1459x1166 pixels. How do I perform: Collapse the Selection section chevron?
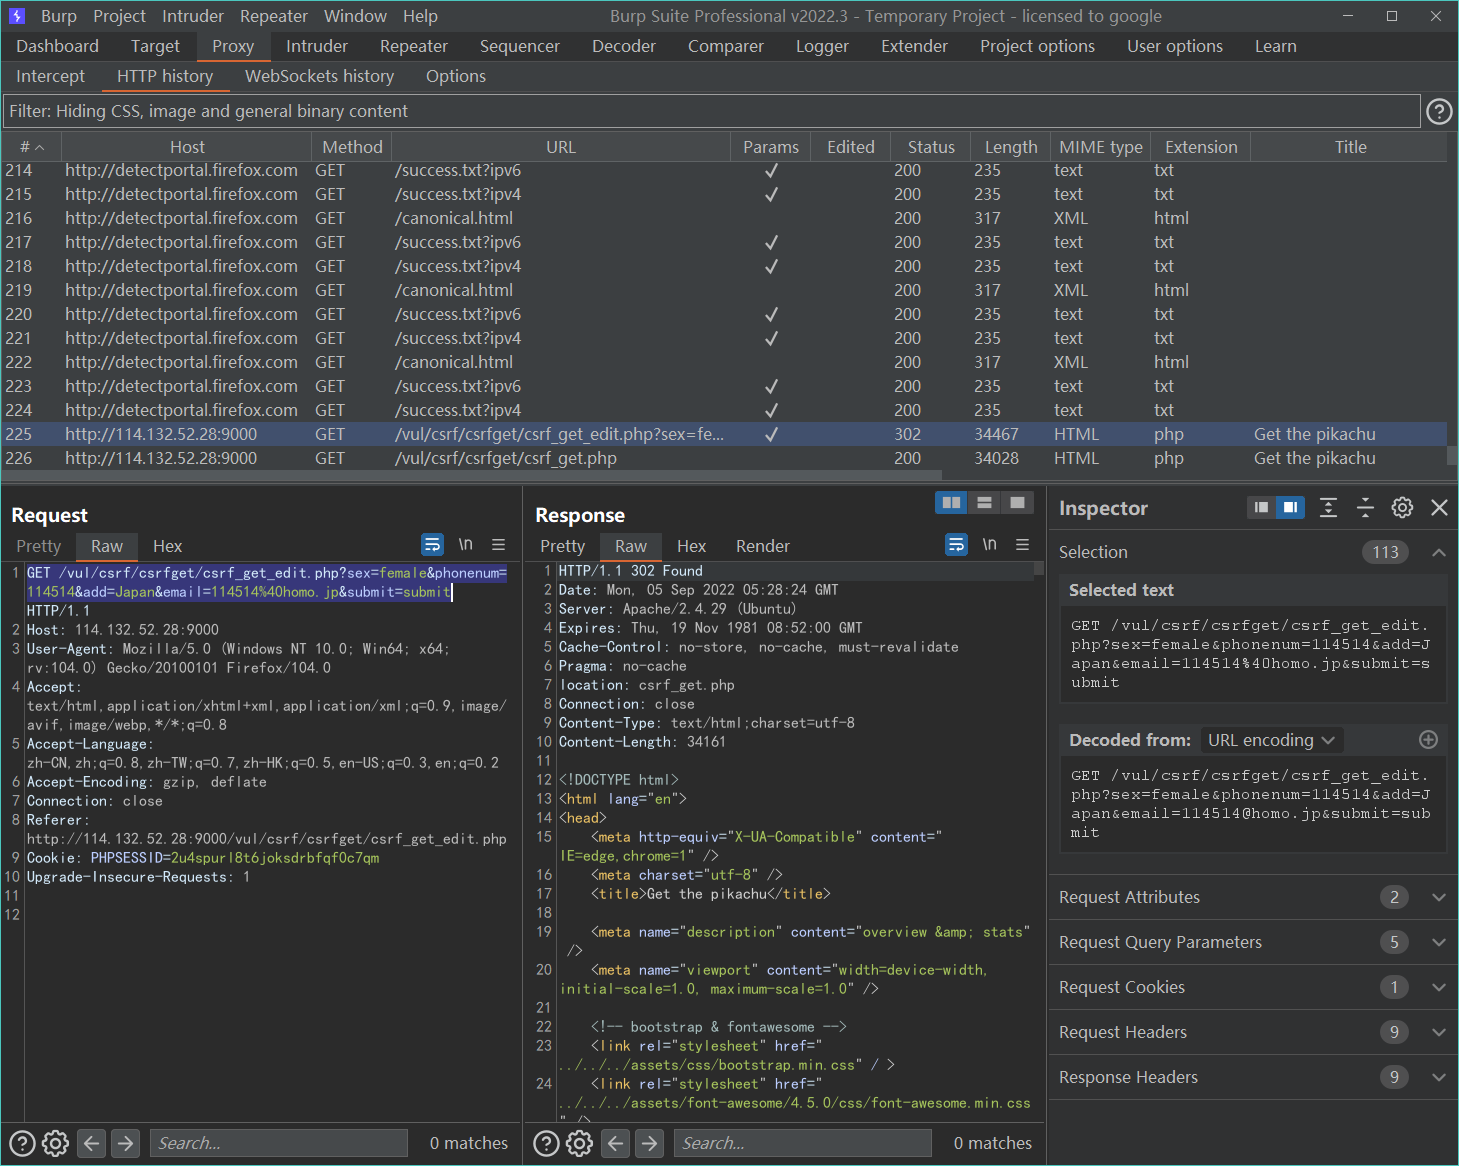[x=1439, y=552]
